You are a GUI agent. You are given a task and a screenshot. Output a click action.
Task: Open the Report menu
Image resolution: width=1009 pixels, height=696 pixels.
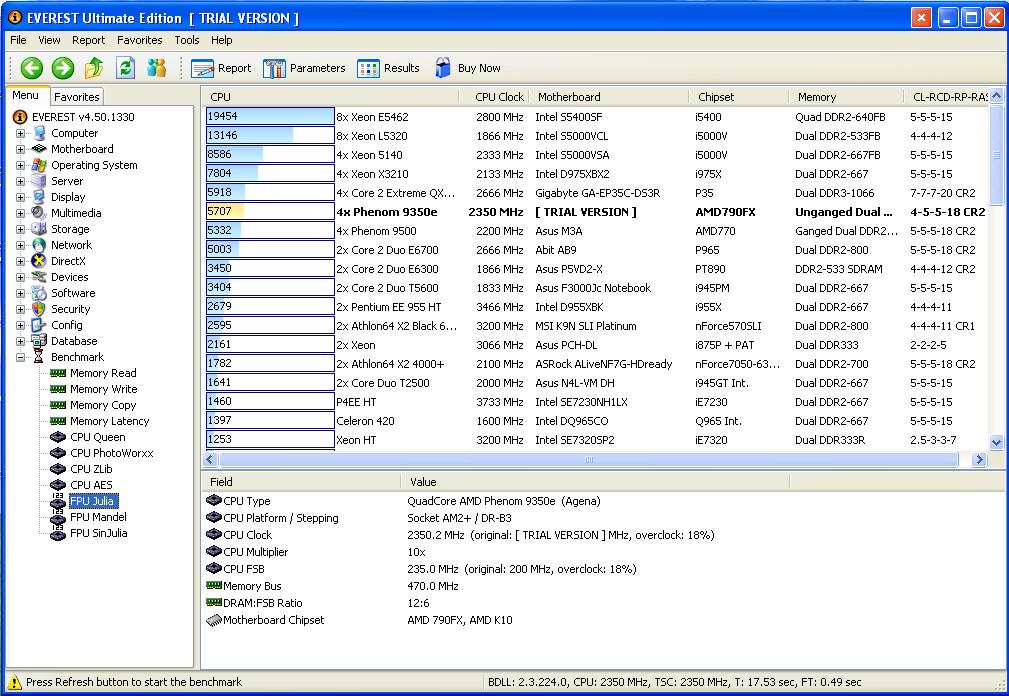[x=88, y=40]
